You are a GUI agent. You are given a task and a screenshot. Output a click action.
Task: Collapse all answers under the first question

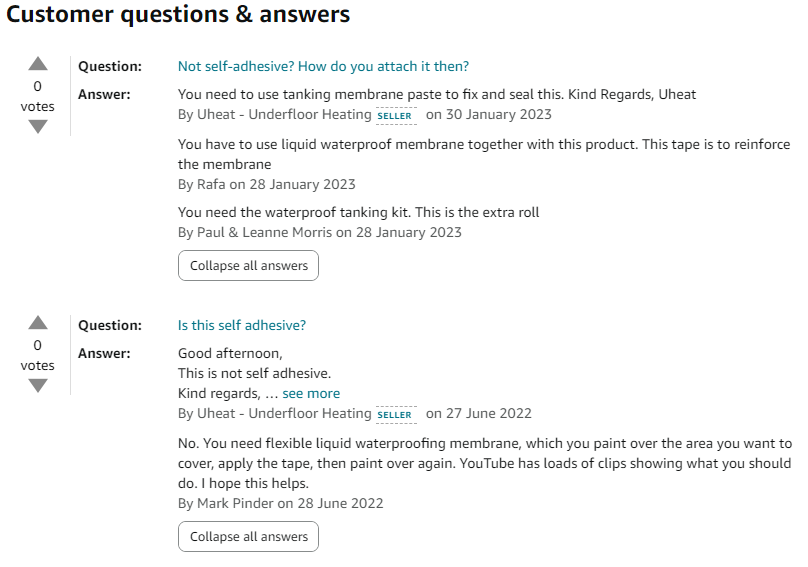248,266
